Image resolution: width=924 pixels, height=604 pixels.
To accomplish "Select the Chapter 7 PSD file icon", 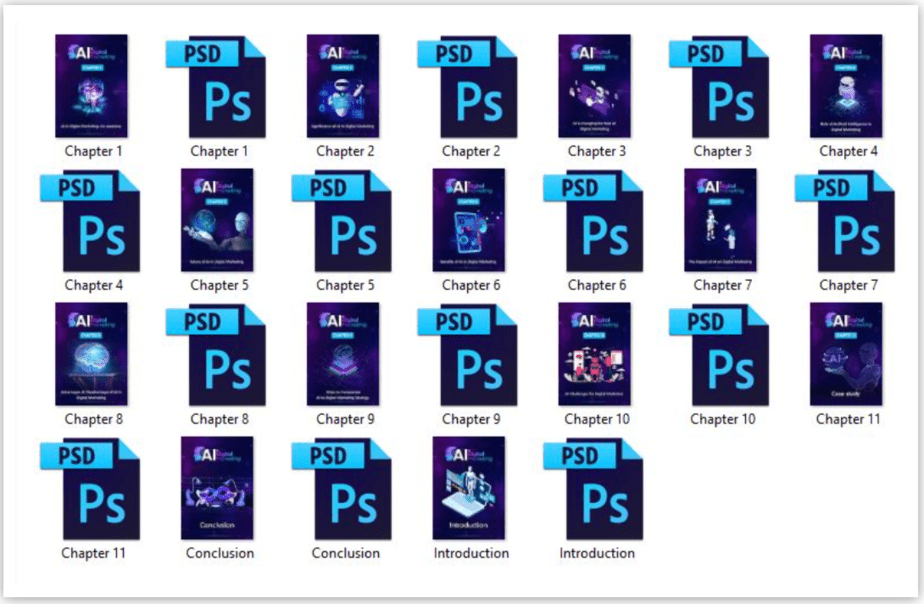I will pyautogui.click(x=846, y=221).
